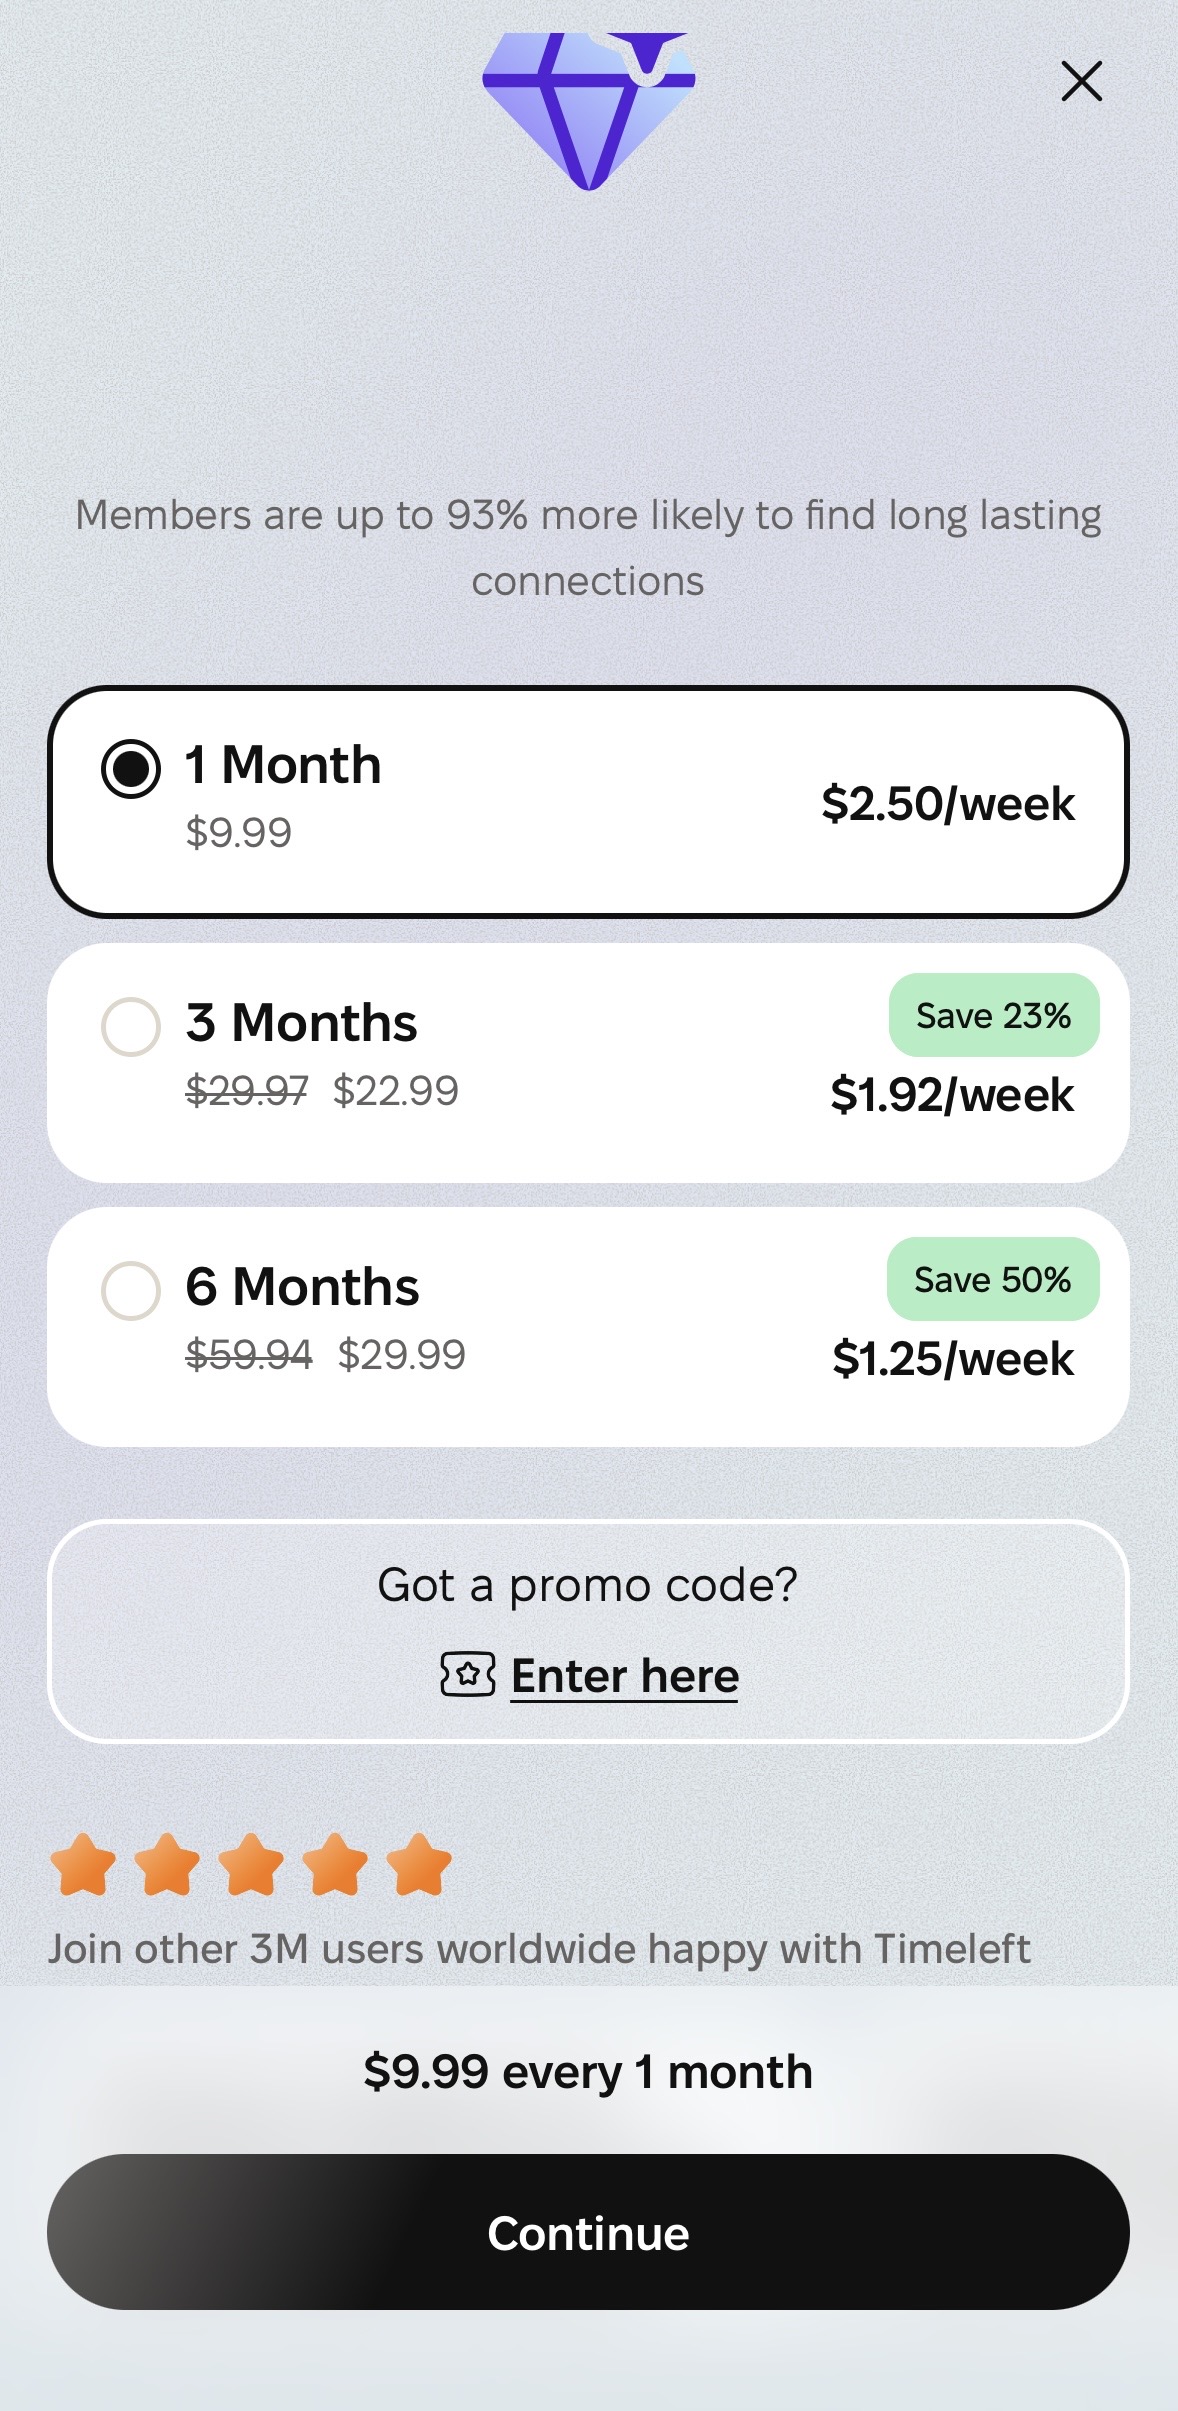1178x2411 pixels.
Task: Select the 6 Months radio button
Action: [x=131, y=1290]
